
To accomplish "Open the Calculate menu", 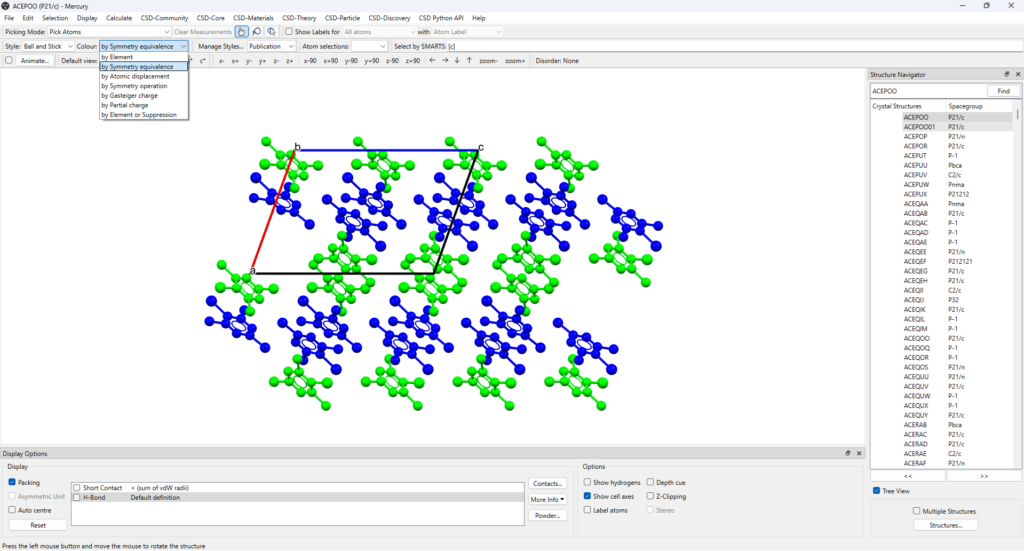I will coord(119,18).
